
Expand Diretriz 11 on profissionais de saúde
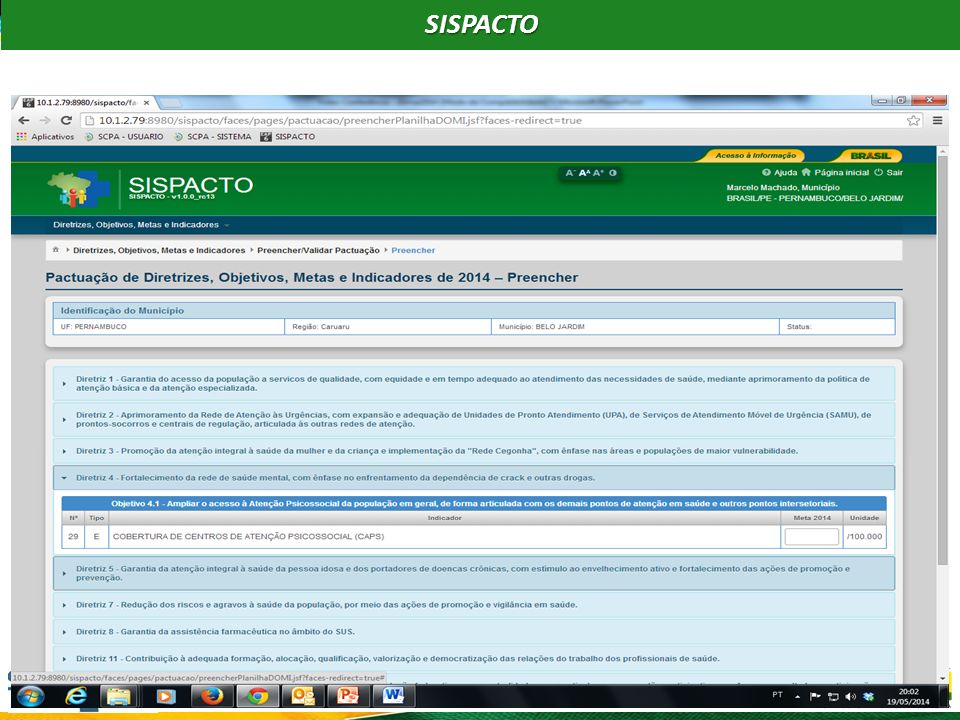(x=474, y=659)
